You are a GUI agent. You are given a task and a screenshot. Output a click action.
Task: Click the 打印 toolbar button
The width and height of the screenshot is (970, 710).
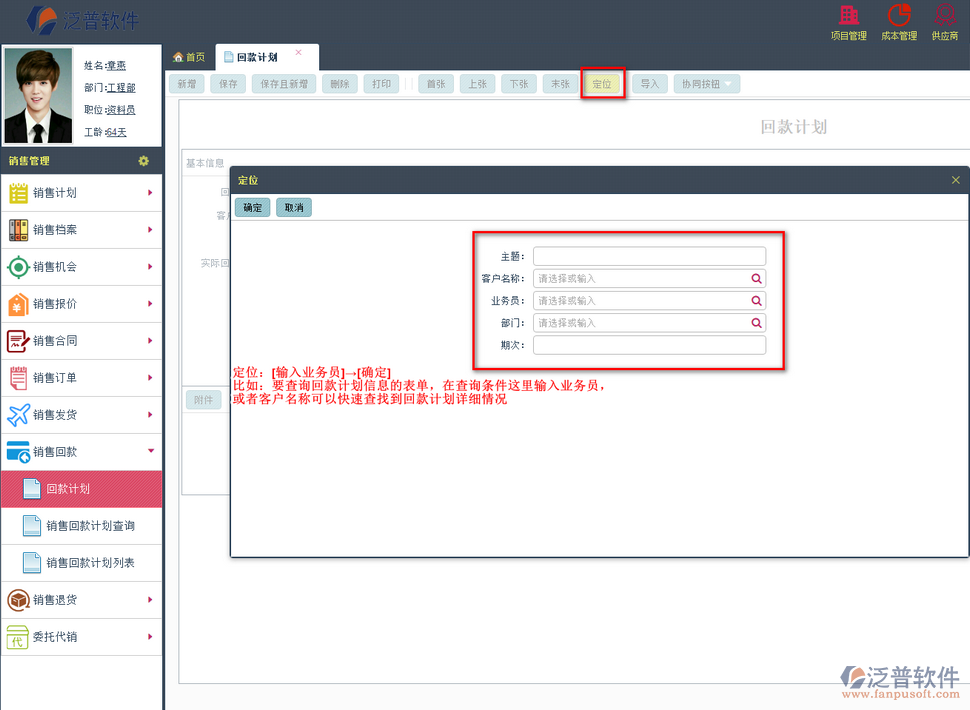coord(381,84)
